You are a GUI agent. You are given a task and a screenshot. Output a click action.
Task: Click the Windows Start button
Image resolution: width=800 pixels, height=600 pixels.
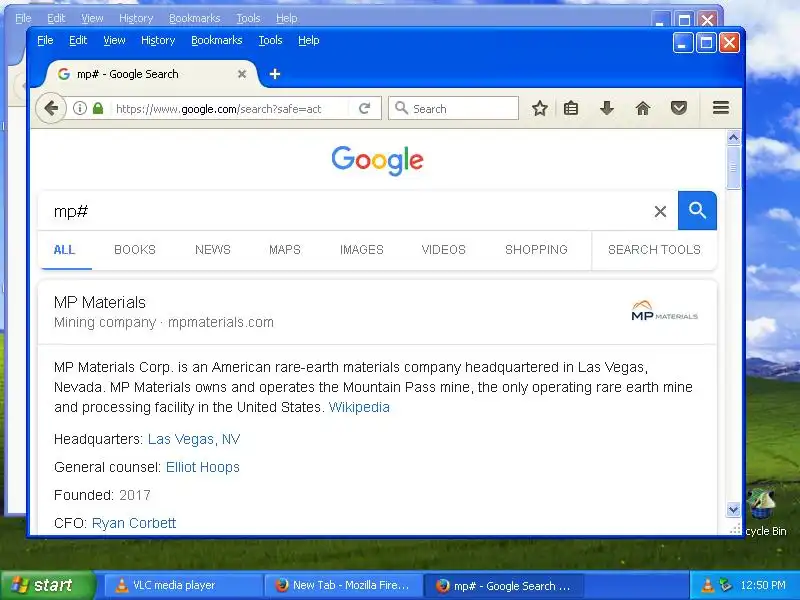click(47, 585)
